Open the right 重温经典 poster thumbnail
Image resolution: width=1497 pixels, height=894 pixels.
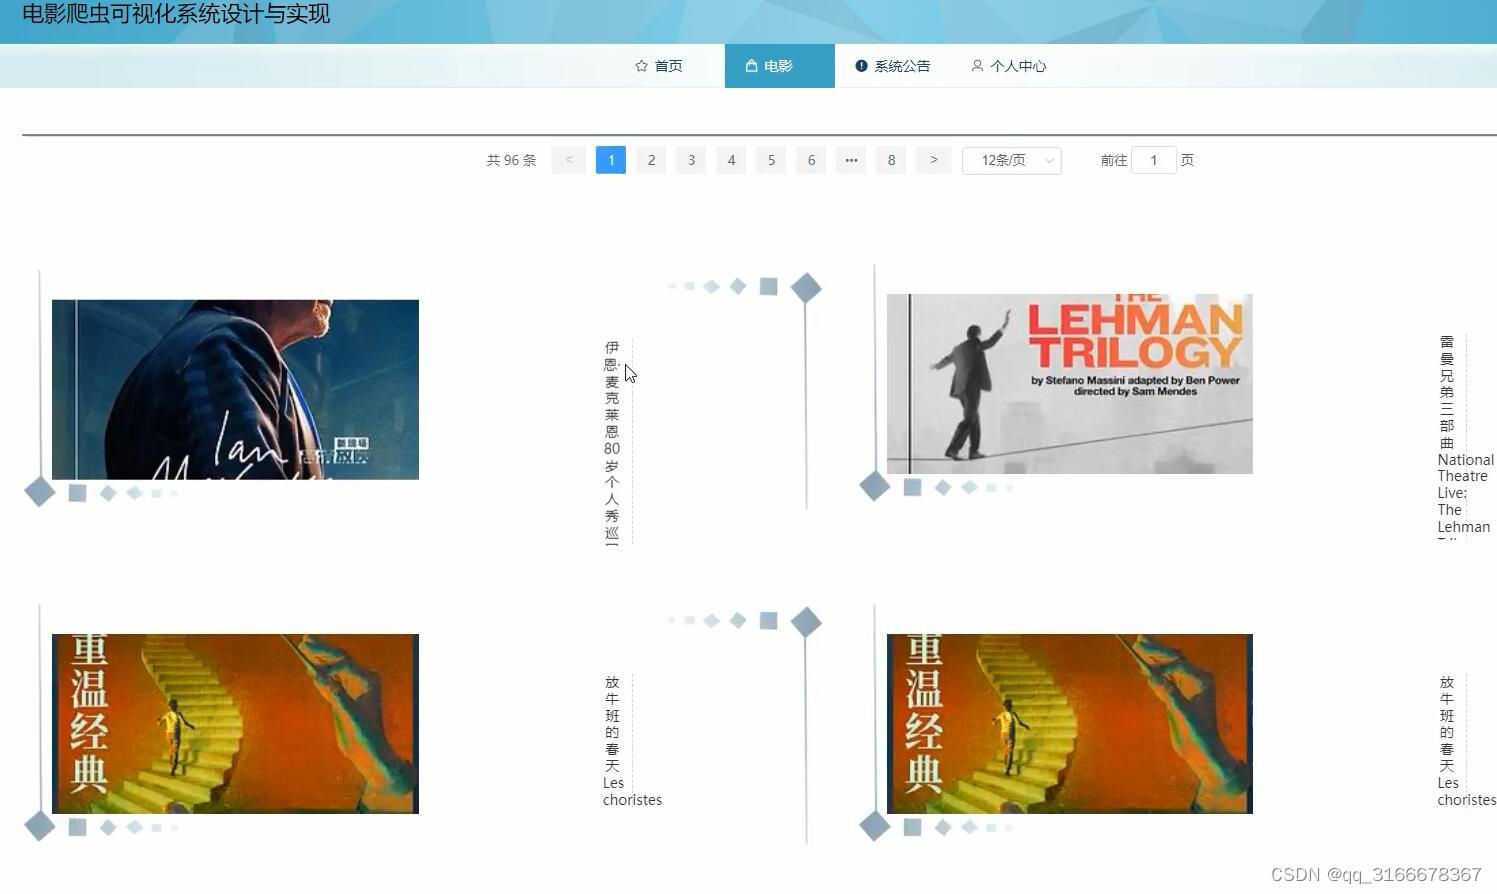pos(1070,724)
